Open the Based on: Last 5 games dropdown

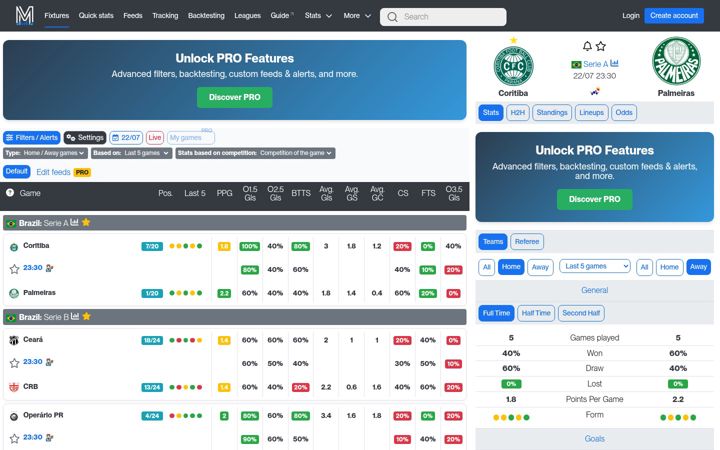click(x=131, y=153)
